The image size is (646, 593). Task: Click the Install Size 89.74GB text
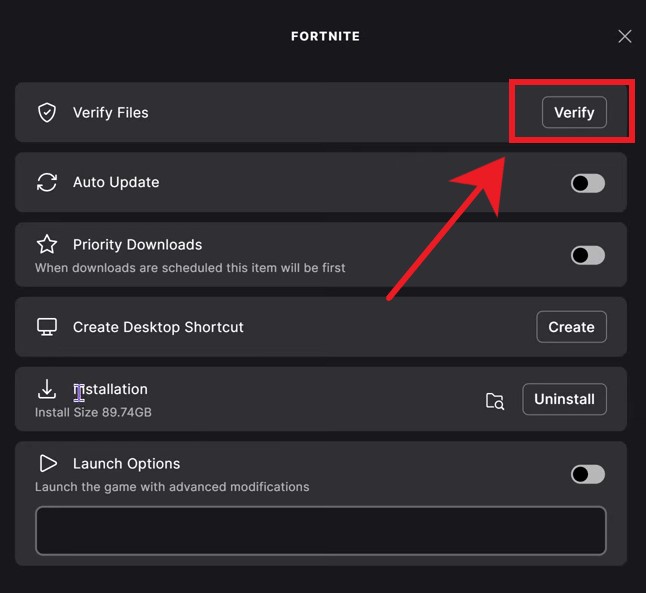click(x=93, y=412)
